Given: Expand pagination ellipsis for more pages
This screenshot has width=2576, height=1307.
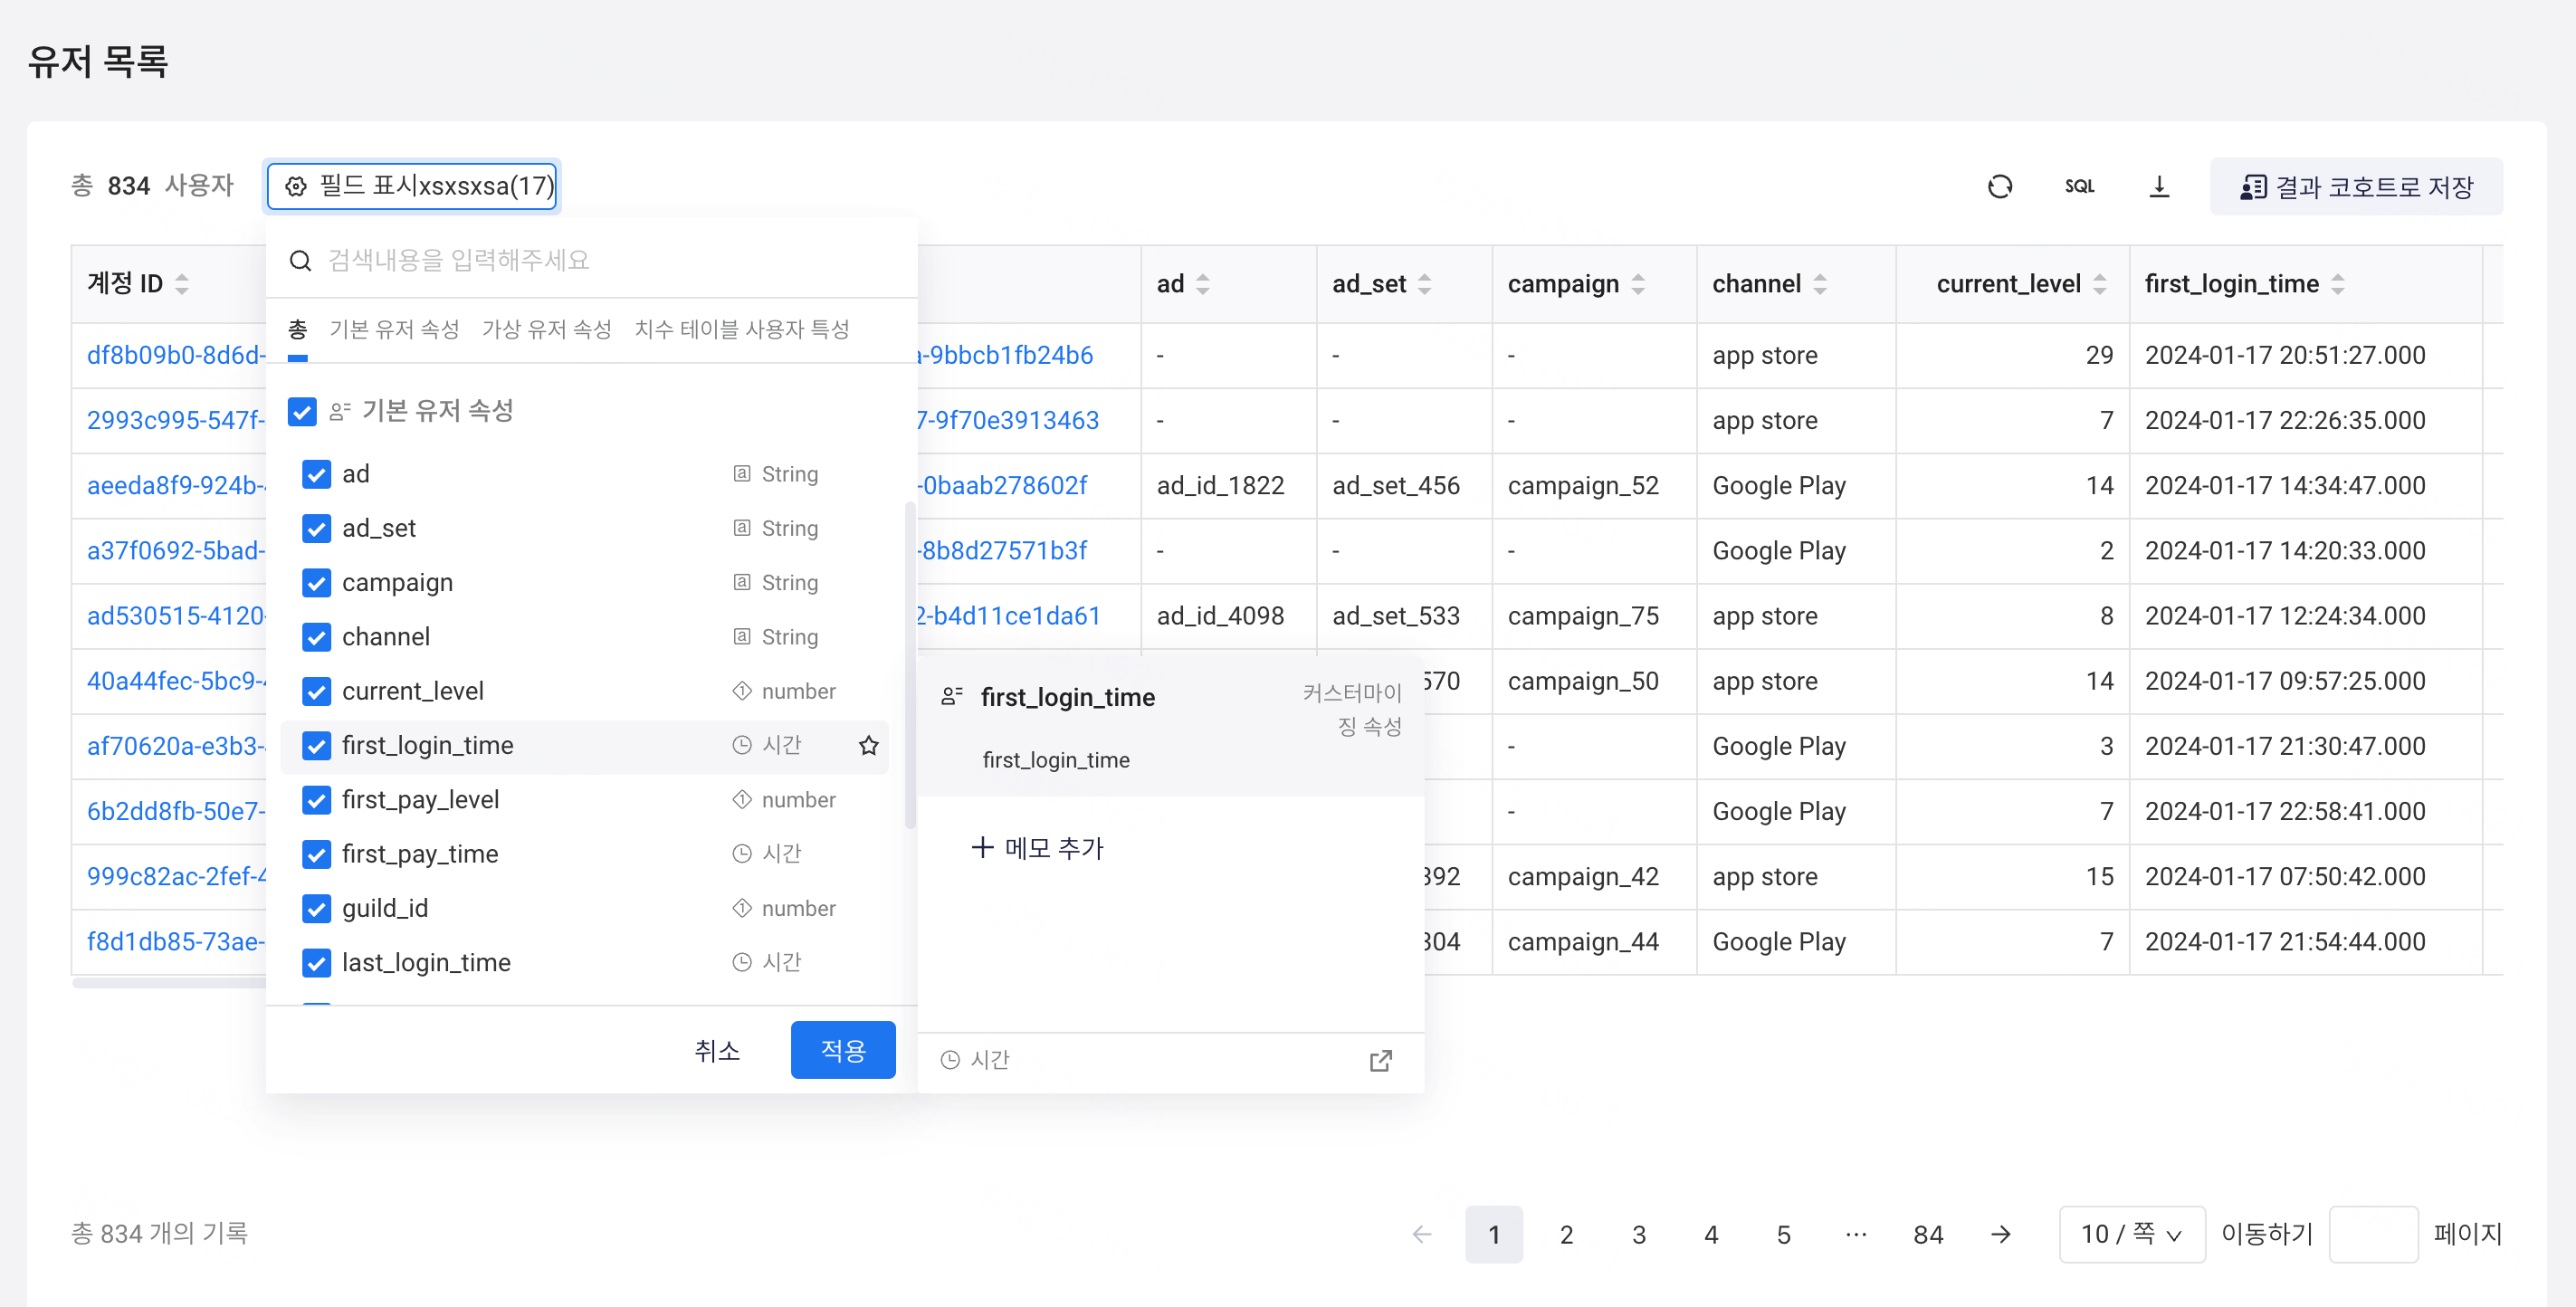Looking at the screenshot, I should 1856,1234.
